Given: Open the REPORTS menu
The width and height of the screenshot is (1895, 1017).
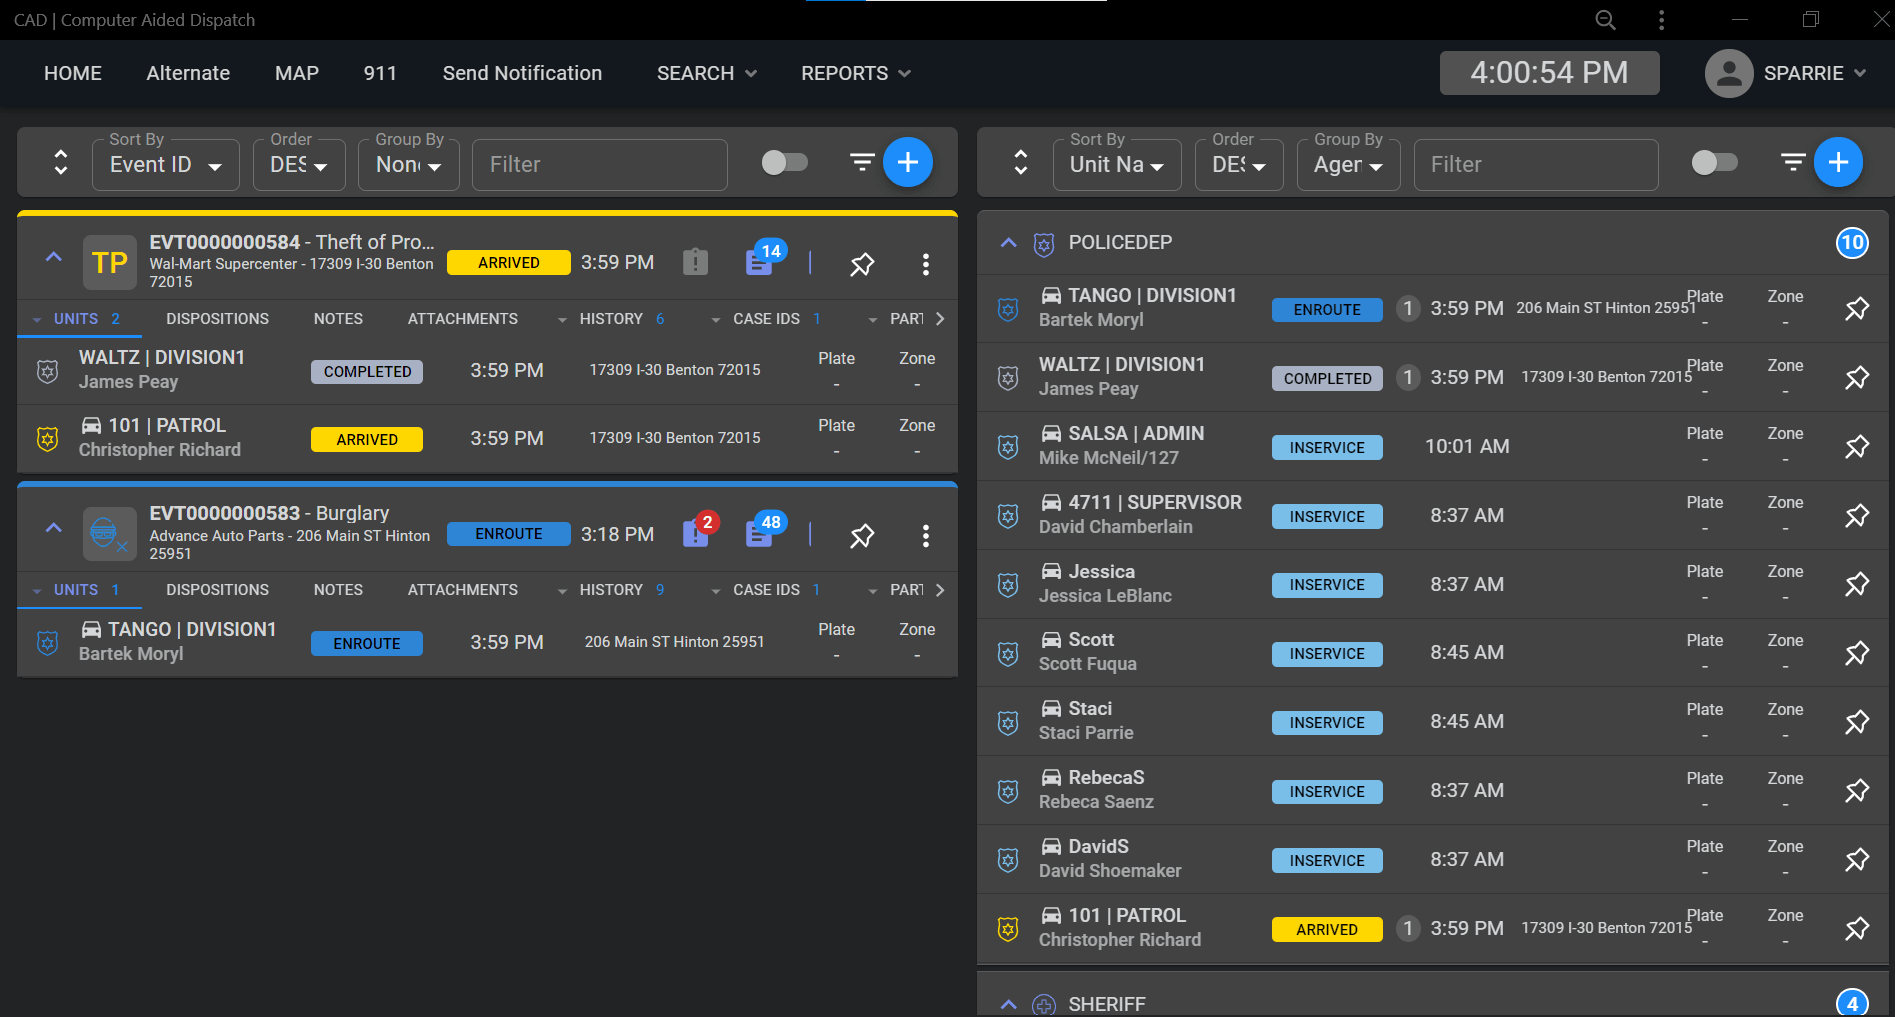Looking at the screenshot, I should pyautogui.click(x=855, y=73).
